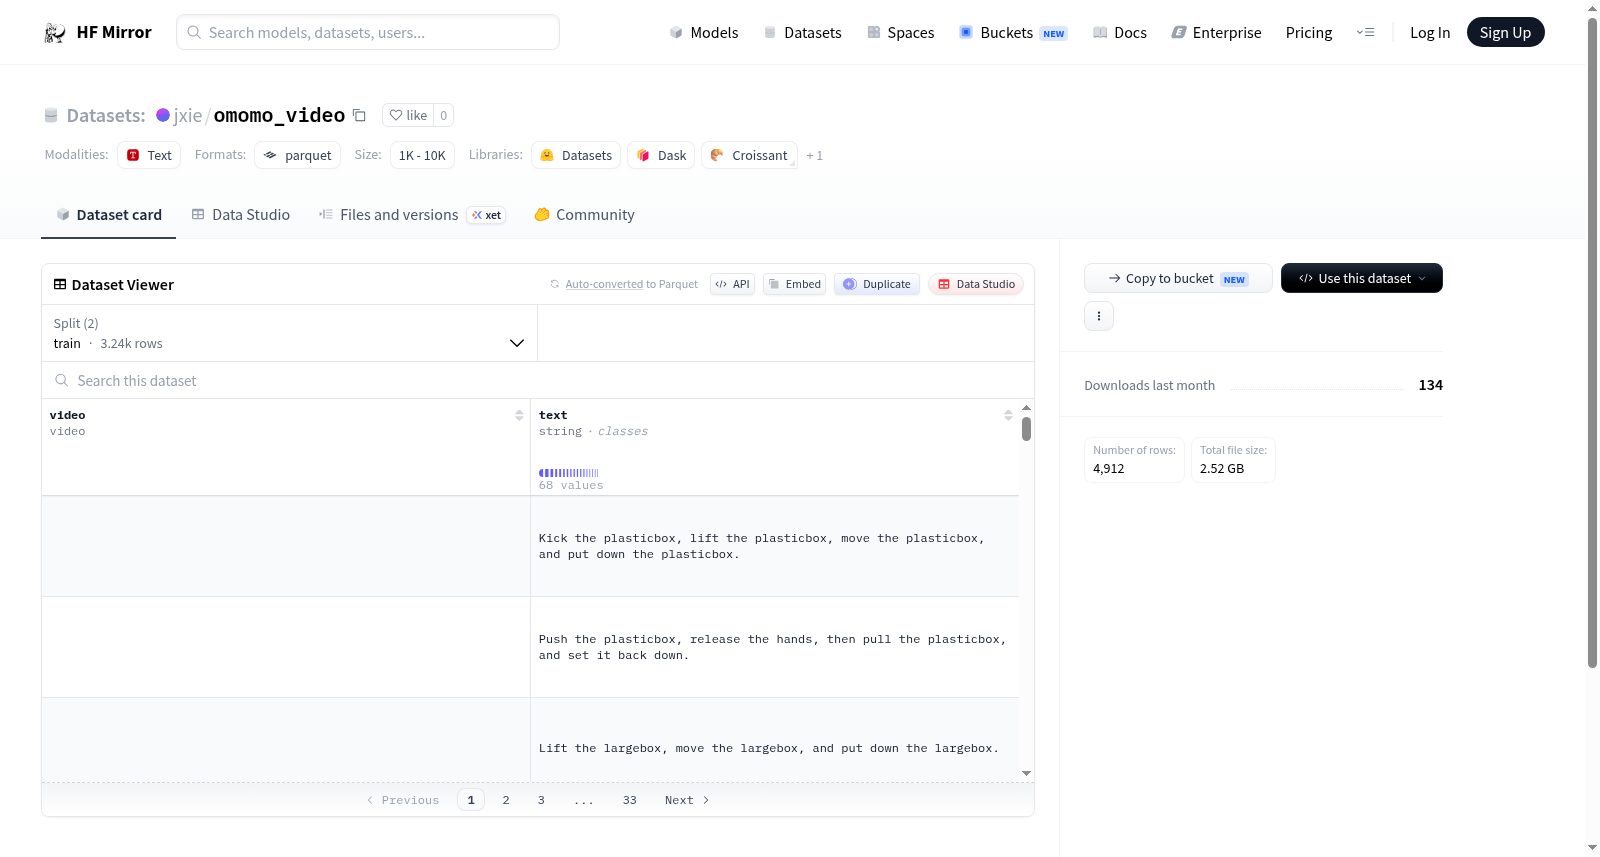Viewport: 1600px width, 857px height.
Task: Select the 'Lift the largebox' text cell
Action: tap(775, 740)
